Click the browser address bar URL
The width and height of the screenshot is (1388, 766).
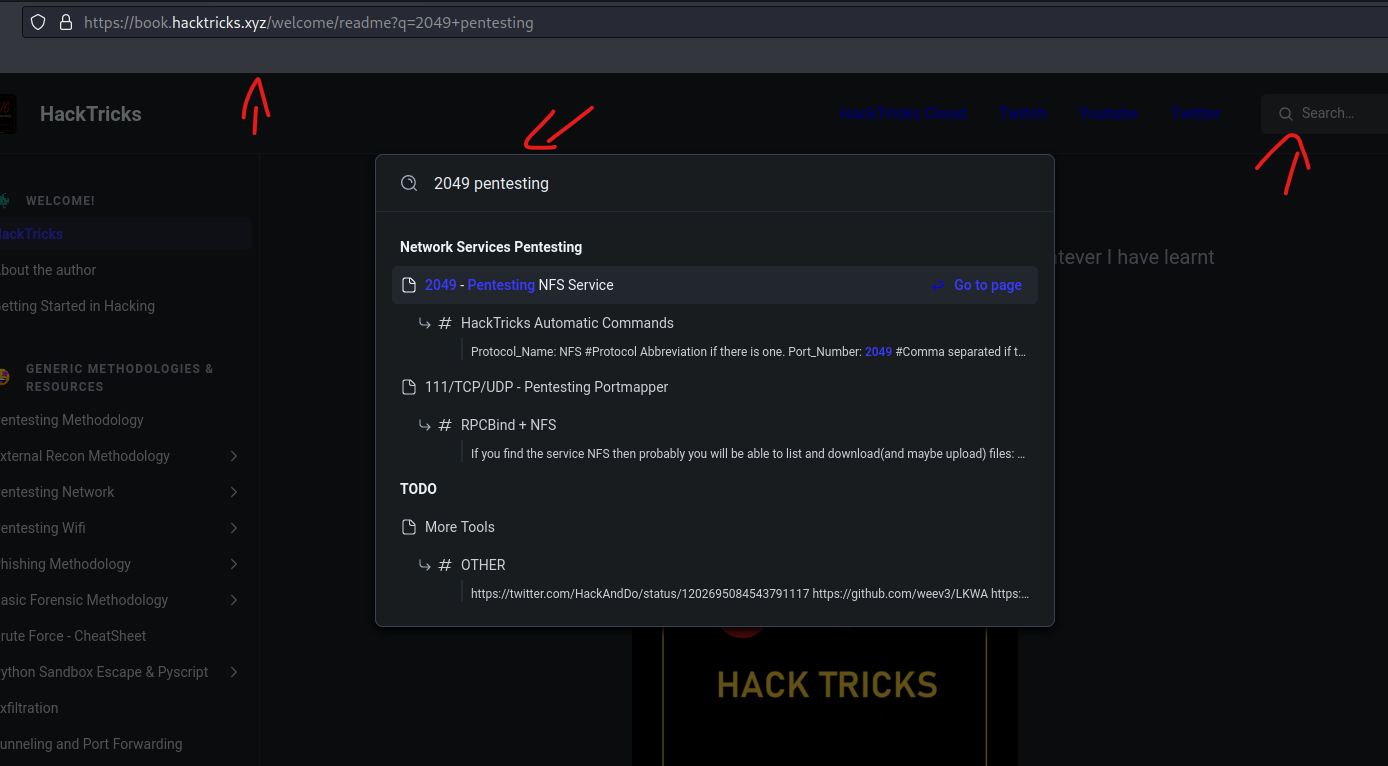309,22
